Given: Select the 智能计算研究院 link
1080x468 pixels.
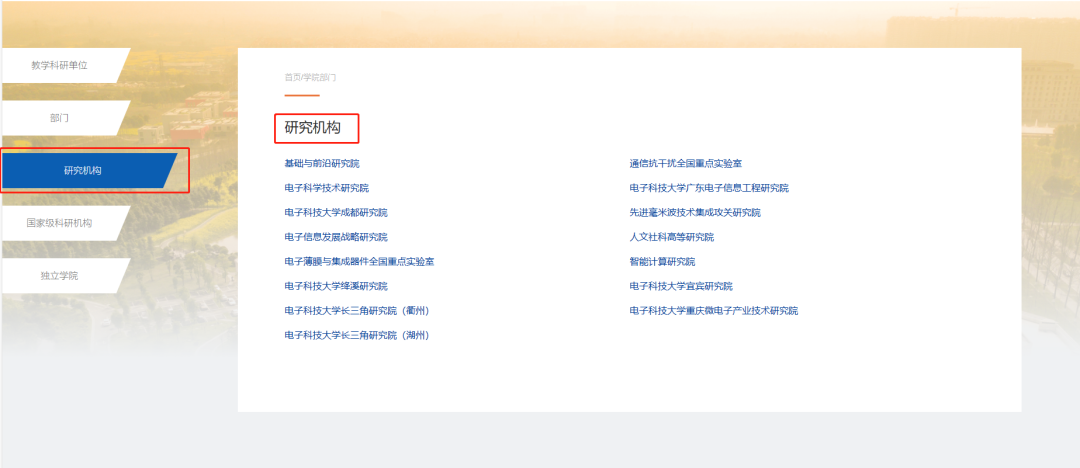Looking at the screenshot, I should click(x=662, y=262).
